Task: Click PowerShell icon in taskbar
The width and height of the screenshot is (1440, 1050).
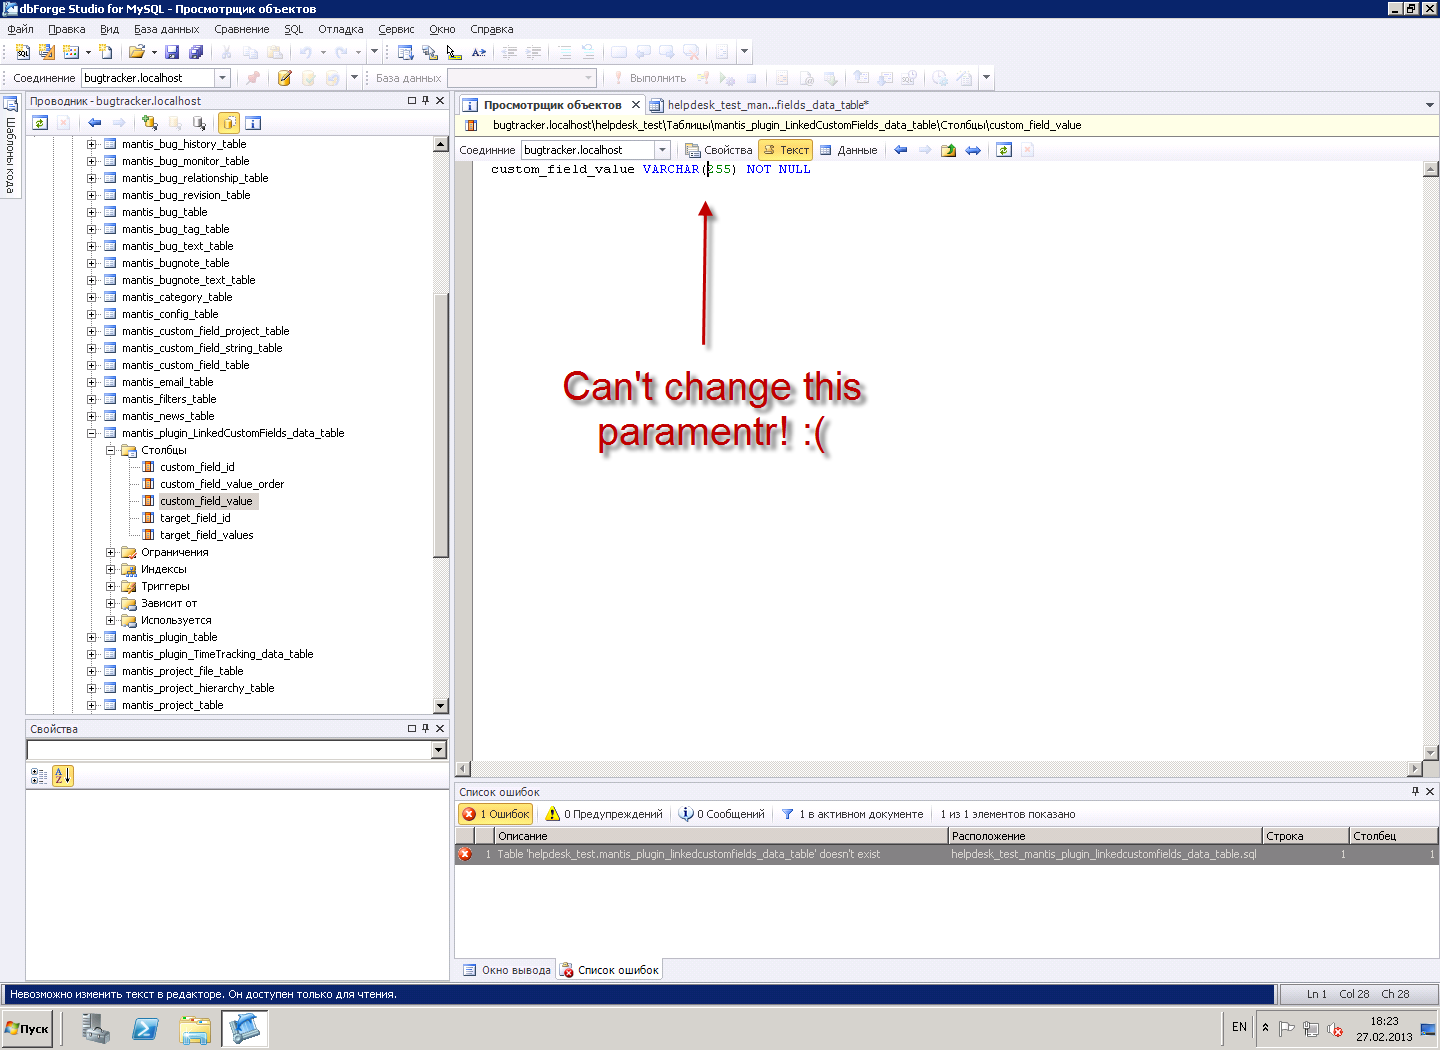Action: (145, 1028)
